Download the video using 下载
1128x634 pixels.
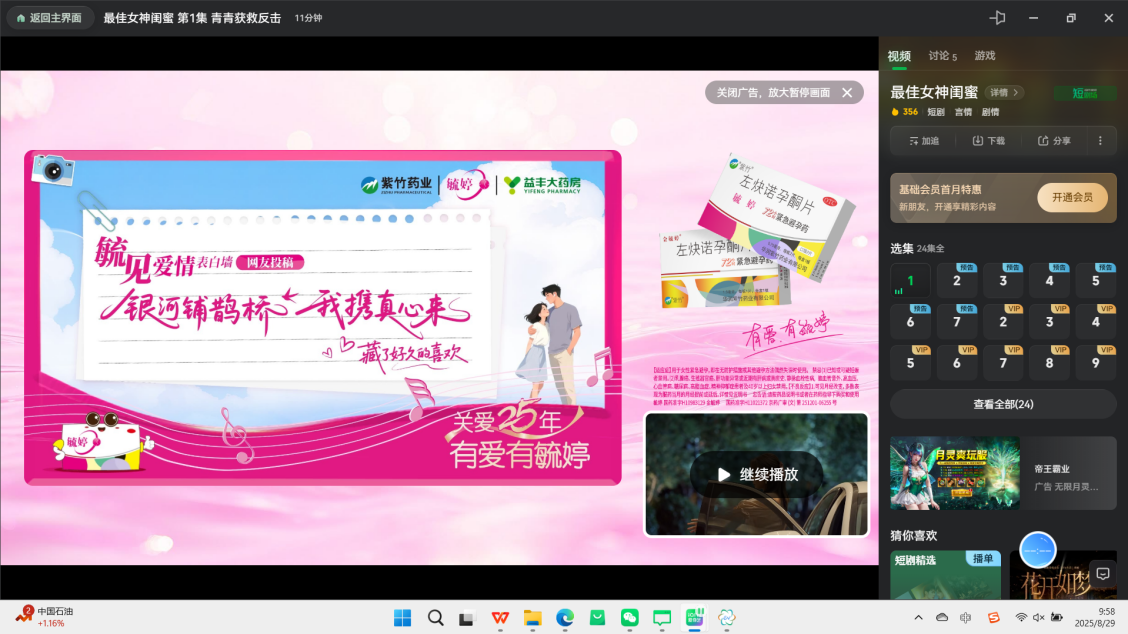click(988, 141)
